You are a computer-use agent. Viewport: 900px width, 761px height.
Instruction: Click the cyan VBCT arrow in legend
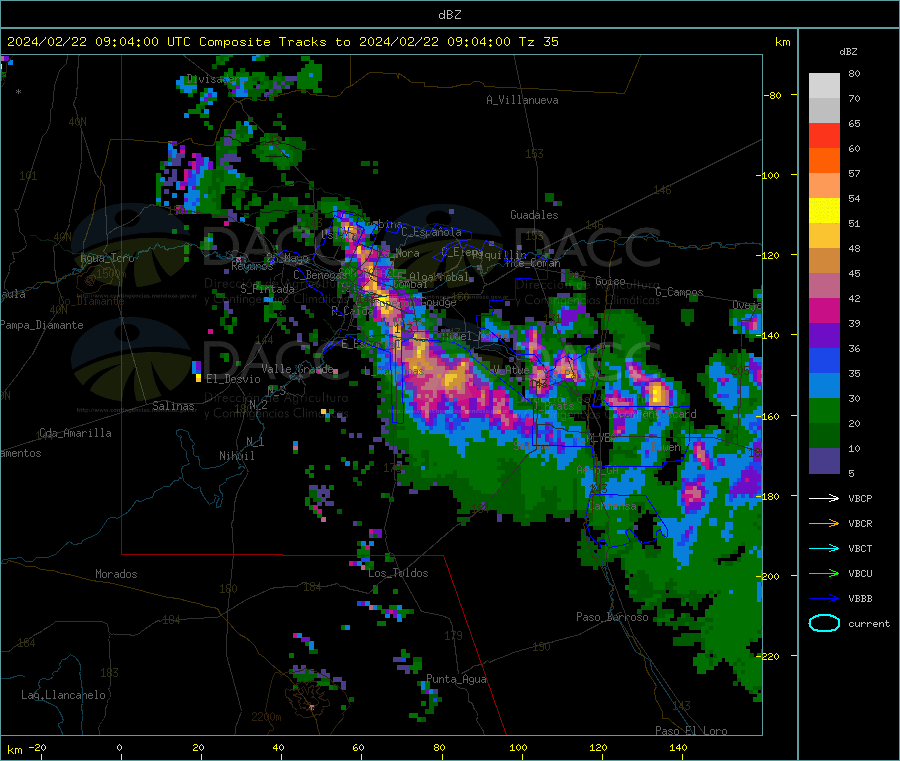[x=824, y=549]
